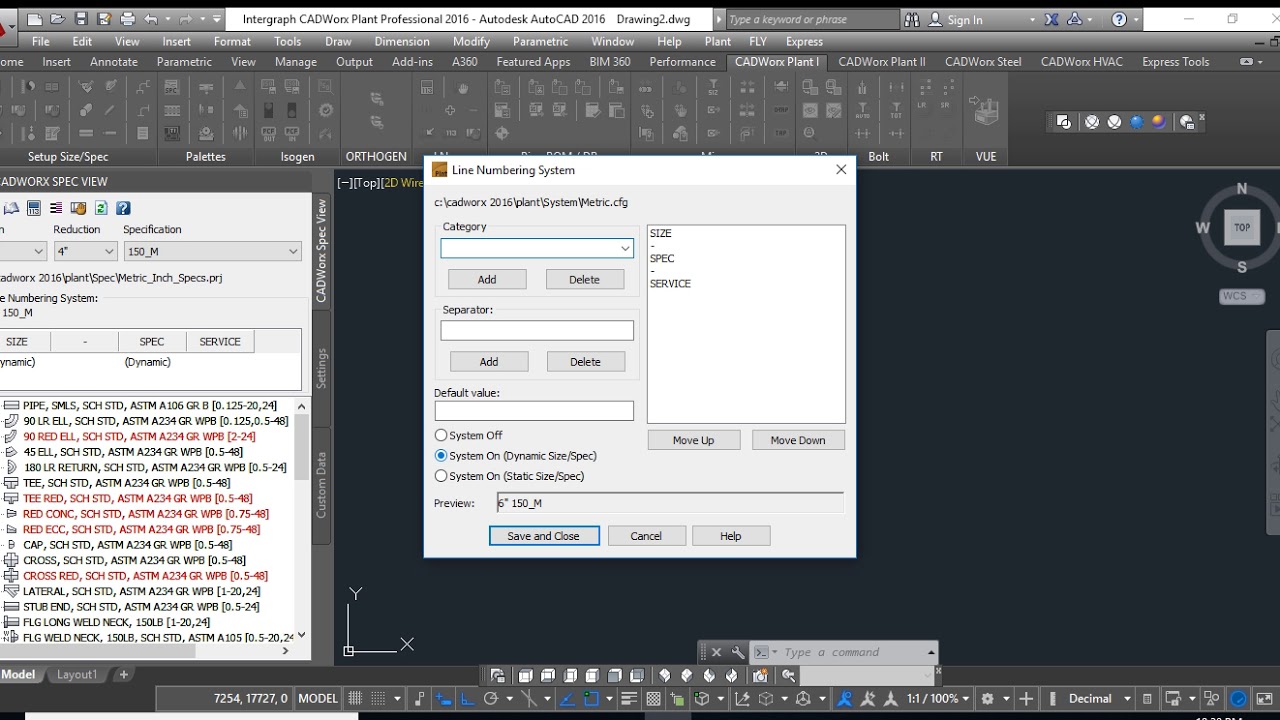Switch to the Layout1 tab

click(x=77, y=675)
